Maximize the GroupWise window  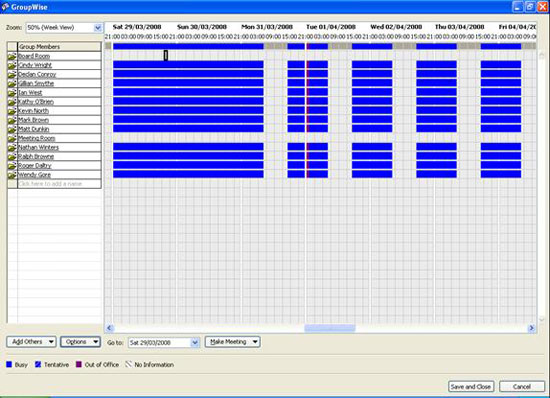pyautogui.click(x=530, y=7)
